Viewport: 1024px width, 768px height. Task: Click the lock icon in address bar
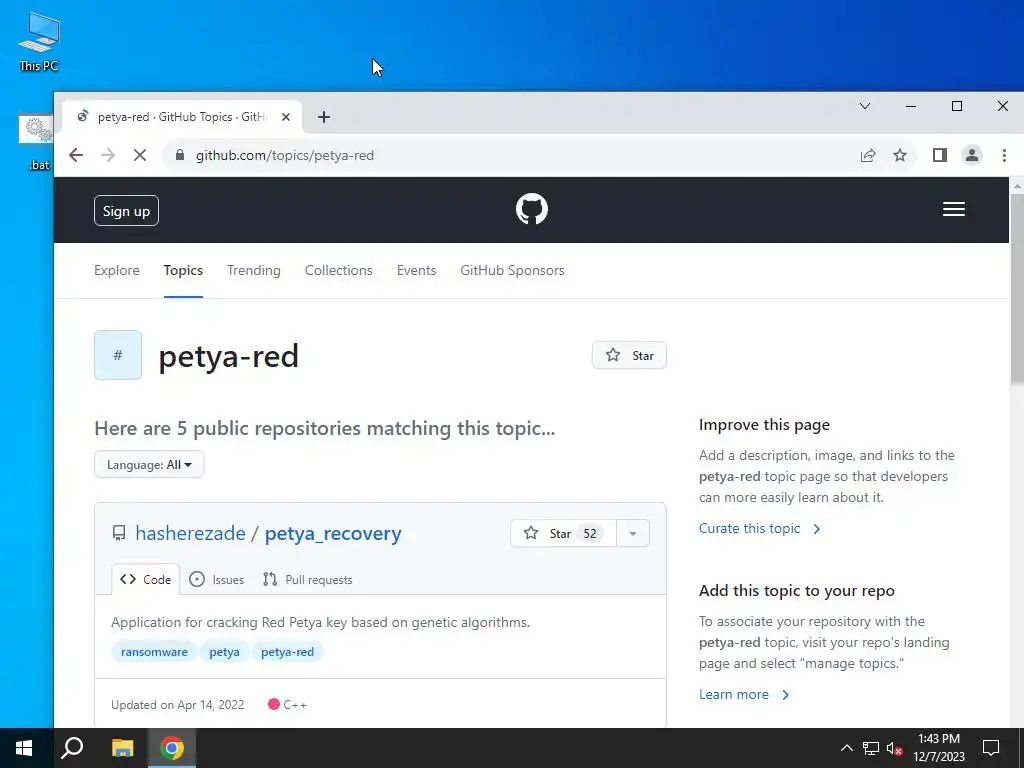click(180, 155)
